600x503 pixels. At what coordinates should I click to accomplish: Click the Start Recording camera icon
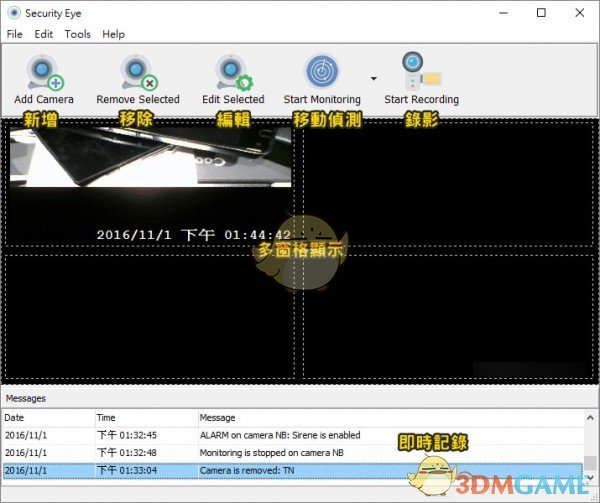421,71
